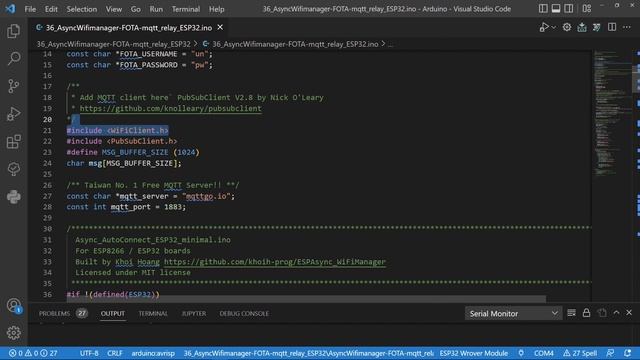
Task: Open the View menu
Action: tap(114, 9)
